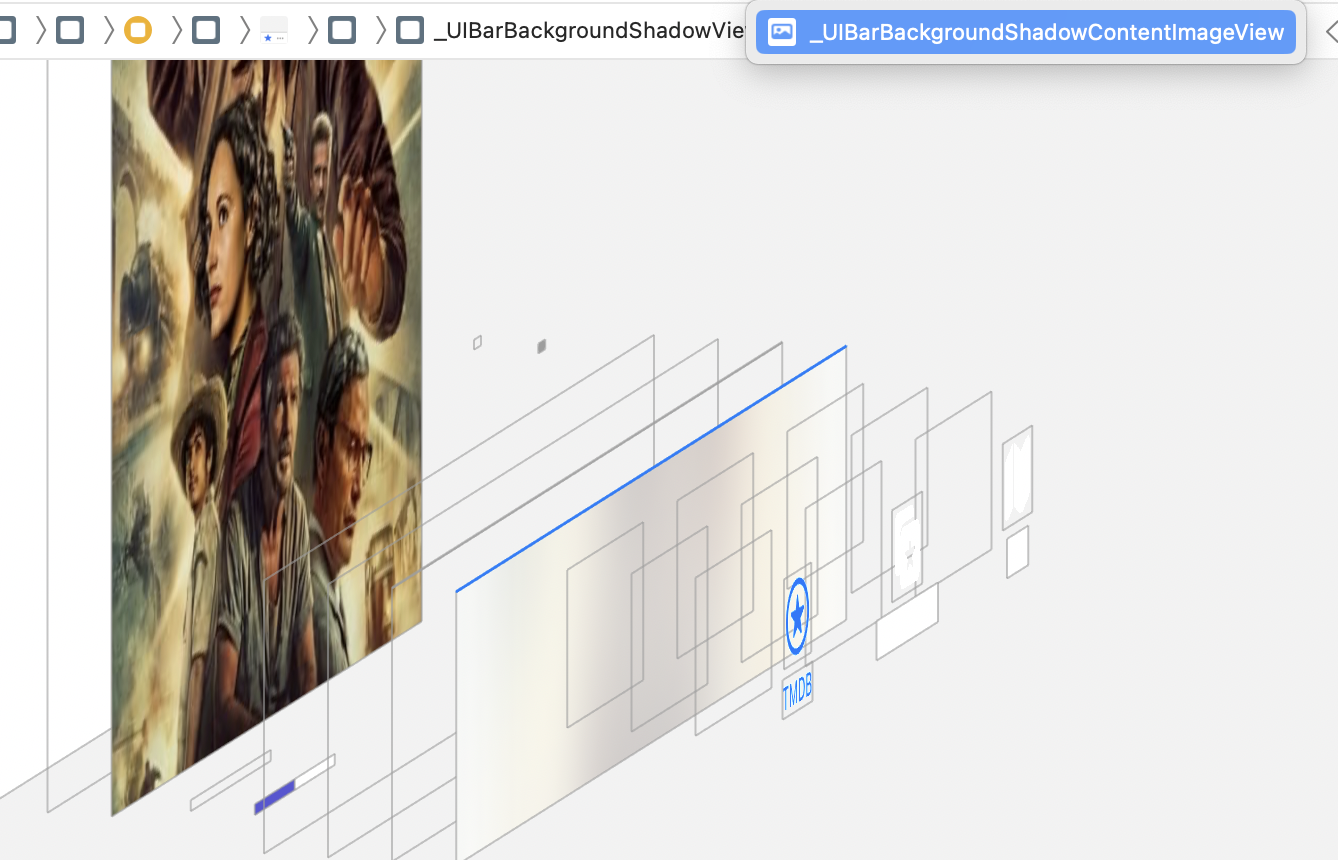Select the white rectangle layer right of TMDB

pyautogui.click(x=907, y=622)
